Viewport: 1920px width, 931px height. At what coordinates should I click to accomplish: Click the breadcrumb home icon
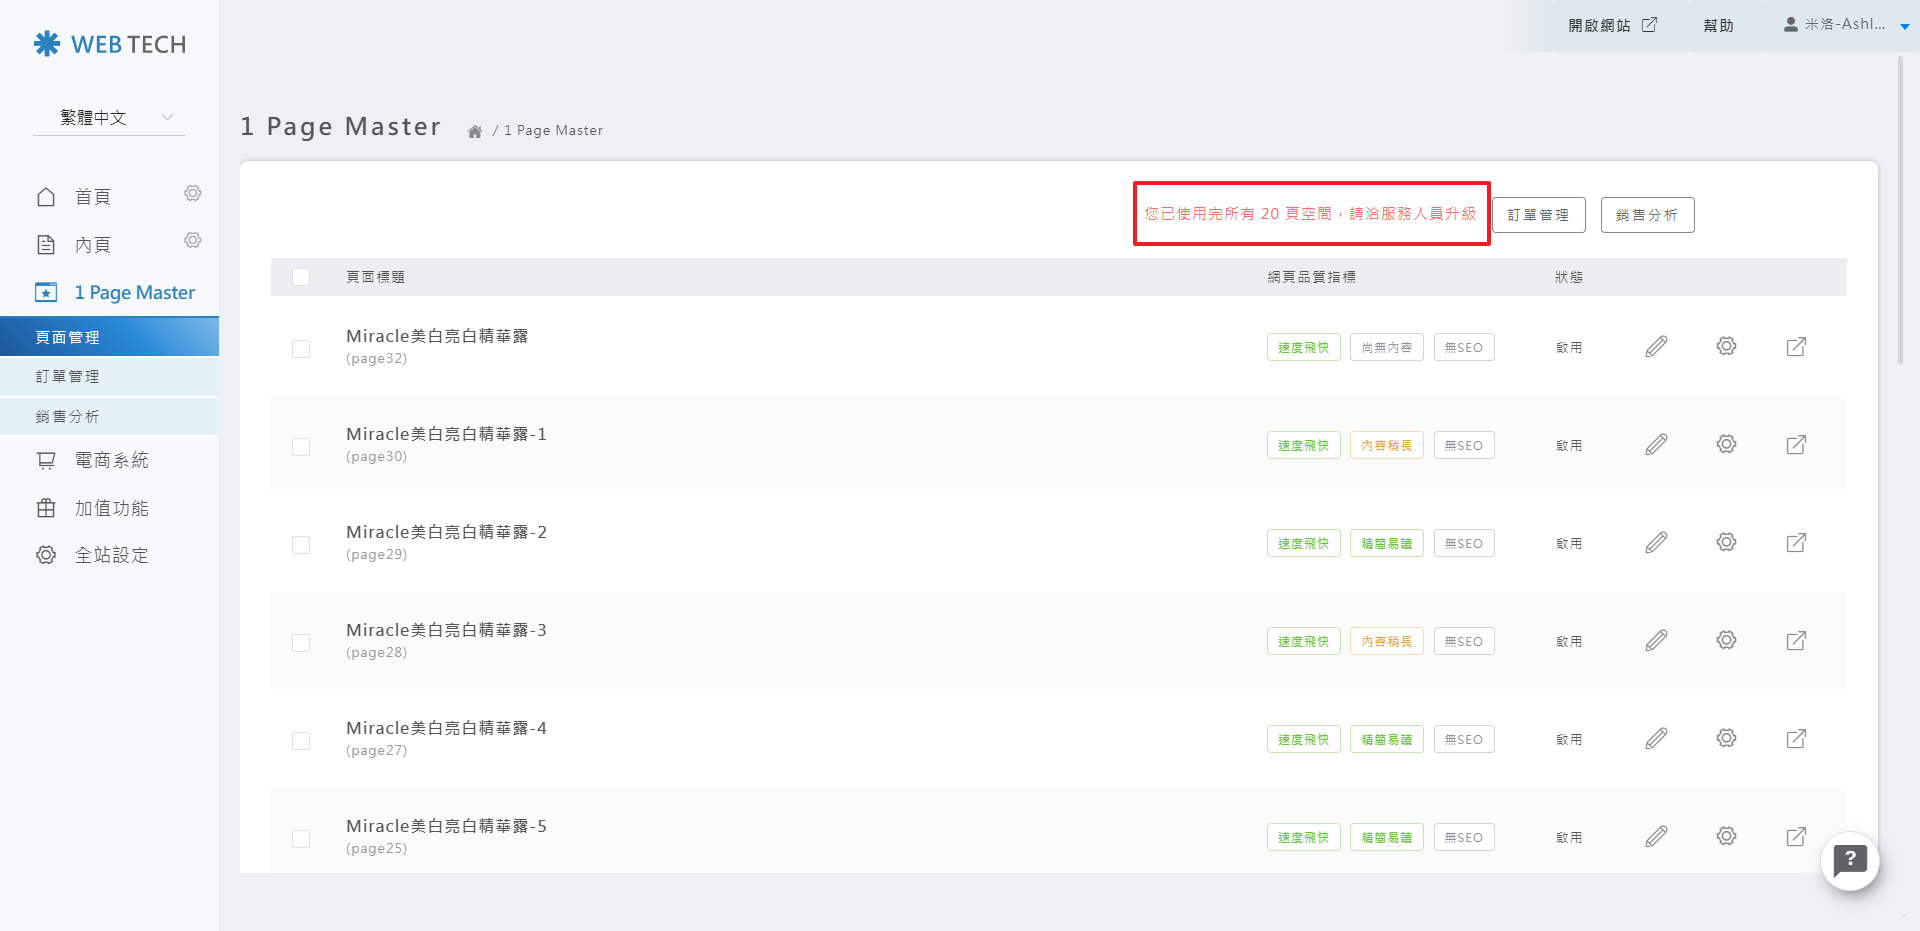click(475, 131)
